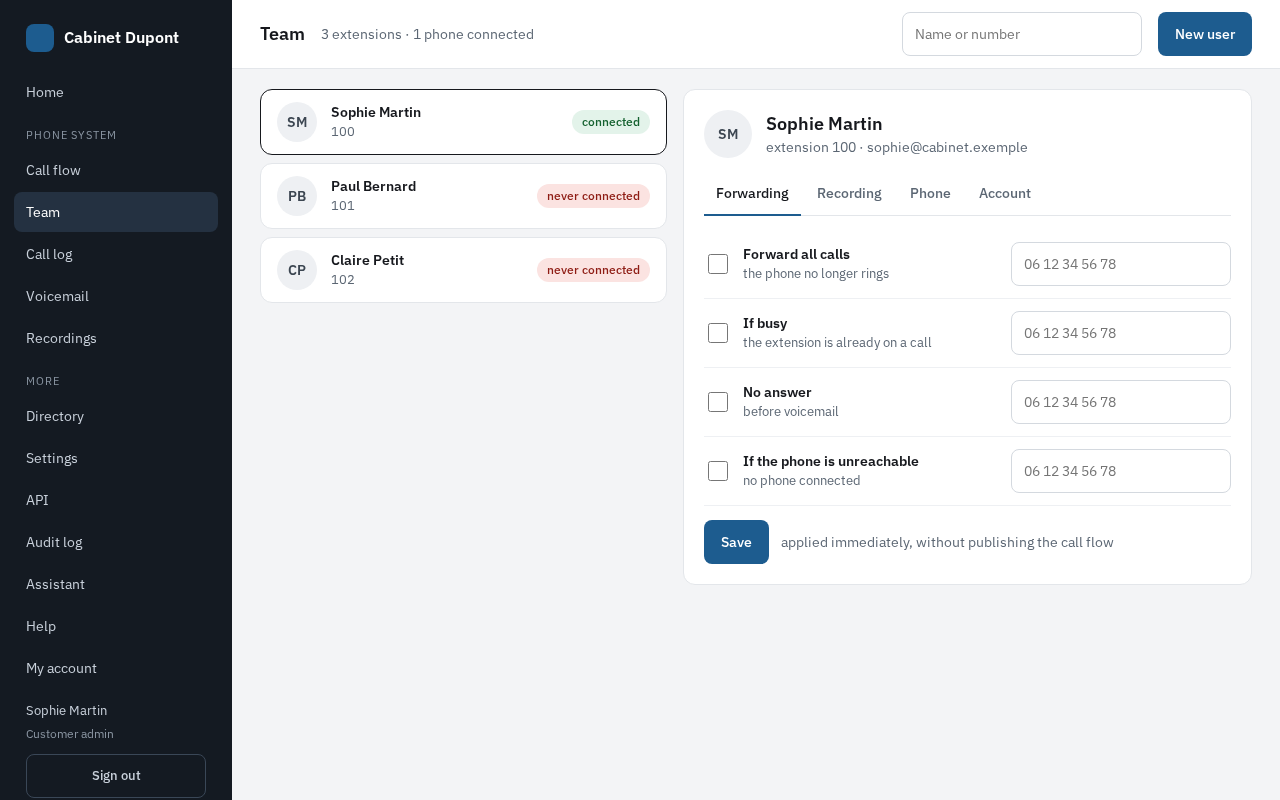Click the Sign out button
This screenshot has width=1280, height=800.
[116, 776]
